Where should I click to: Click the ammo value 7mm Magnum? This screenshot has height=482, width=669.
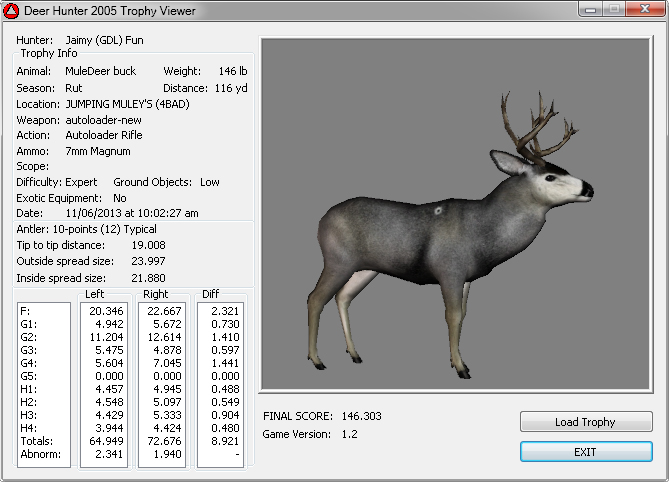[x=98, y=151]
